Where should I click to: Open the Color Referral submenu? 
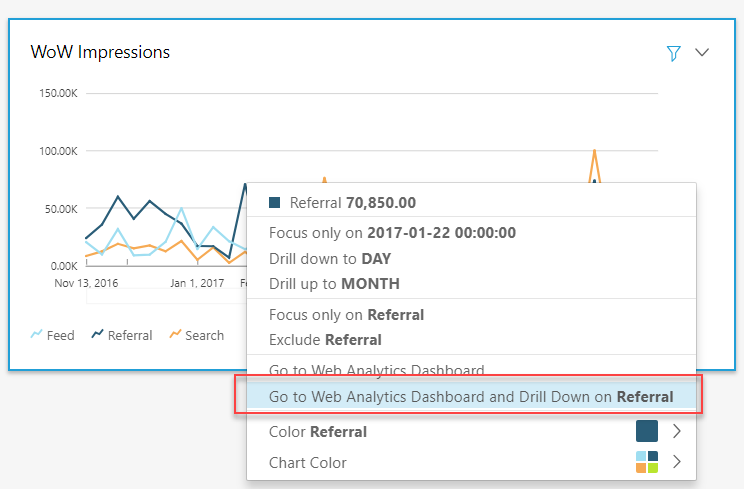[318, 432]
